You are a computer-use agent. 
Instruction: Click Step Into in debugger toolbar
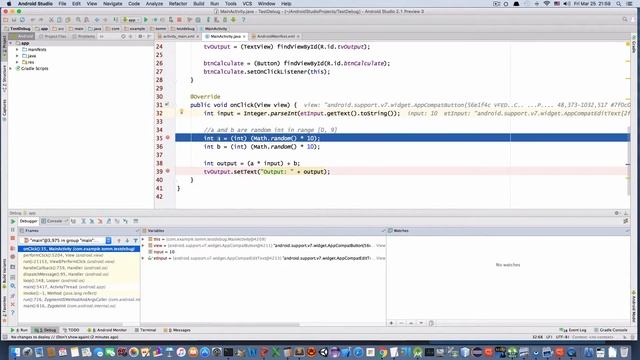click(92, 221)
